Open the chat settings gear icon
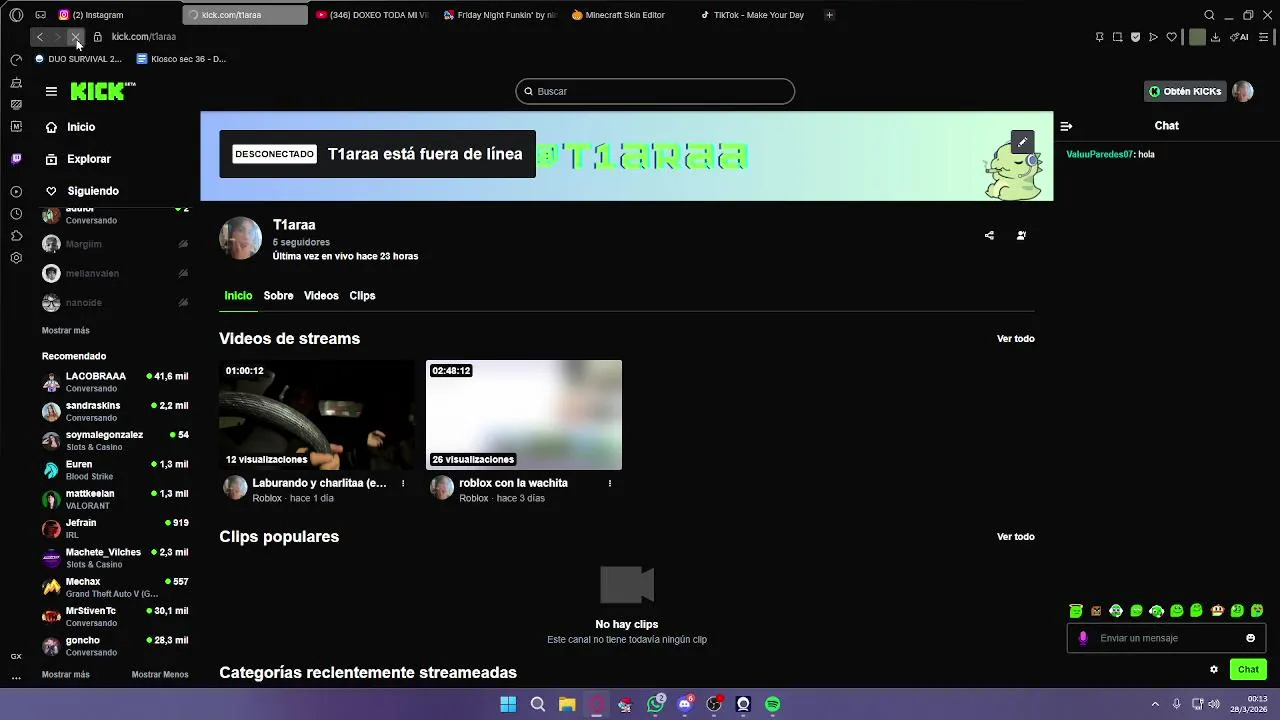This screenshot has width=1280, height=720. pyautogui.click(x=1214, y=670)
